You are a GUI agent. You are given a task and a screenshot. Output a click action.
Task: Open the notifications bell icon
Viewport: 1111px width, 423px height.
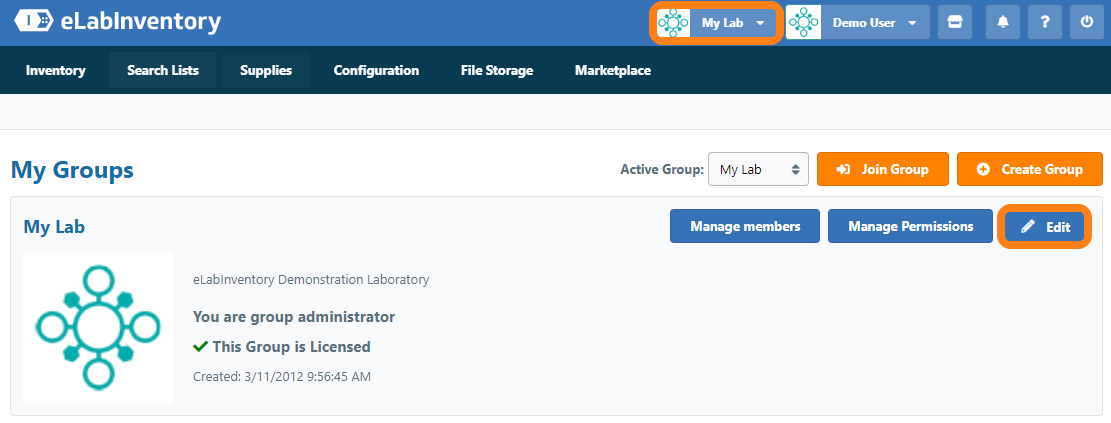(1002, 23)
